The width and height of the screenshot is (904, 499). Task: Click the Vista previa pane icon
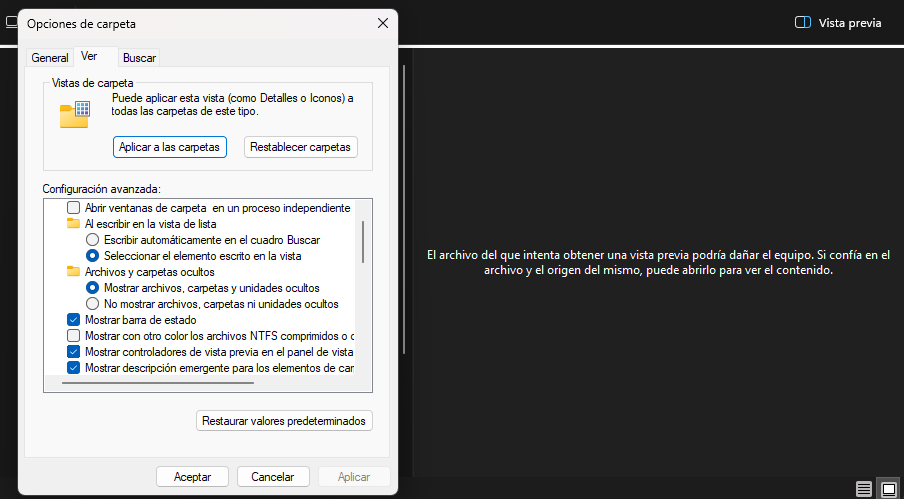coord(803,22)
